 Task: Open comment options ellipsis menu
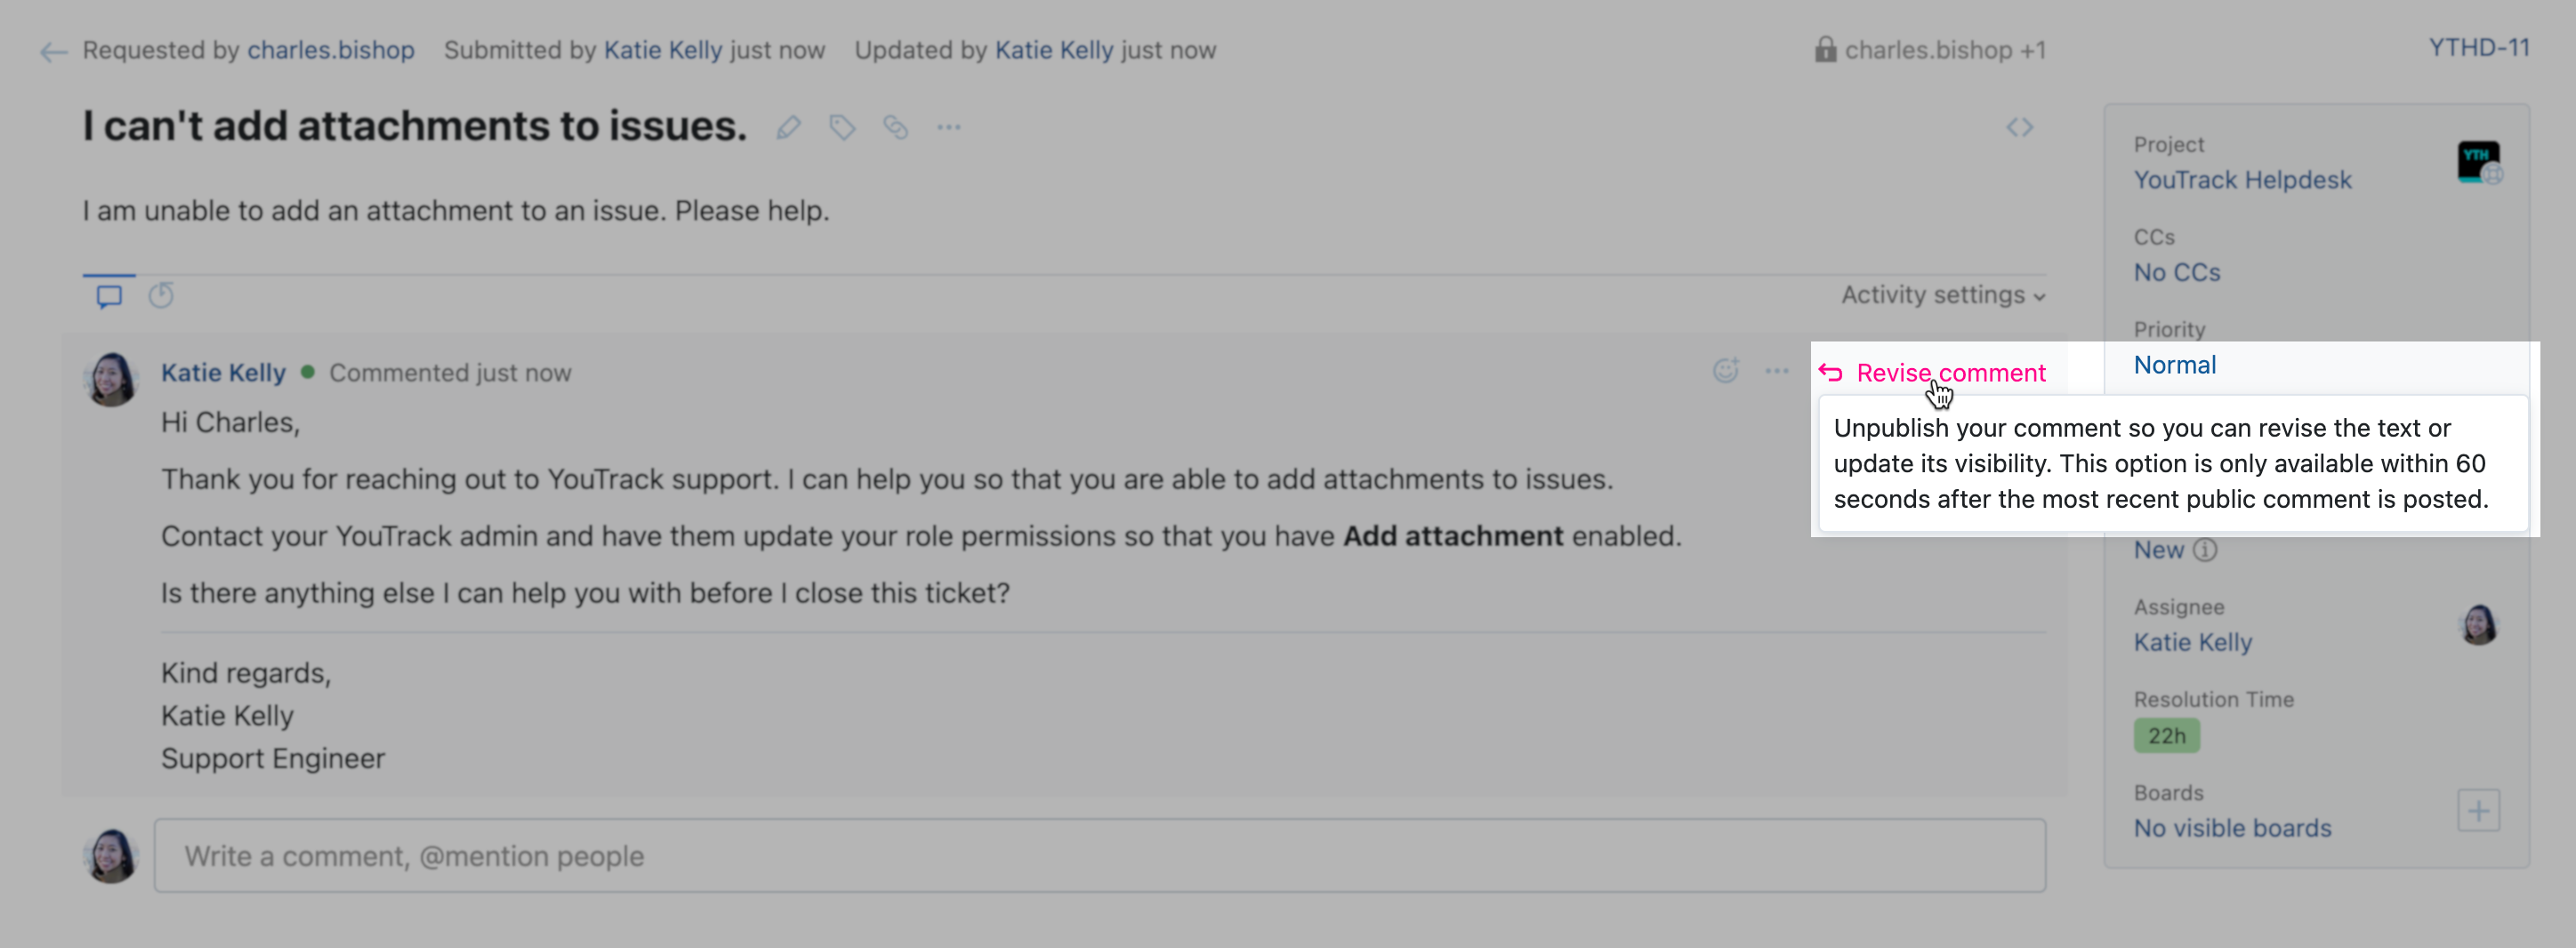click(1776, 371)
